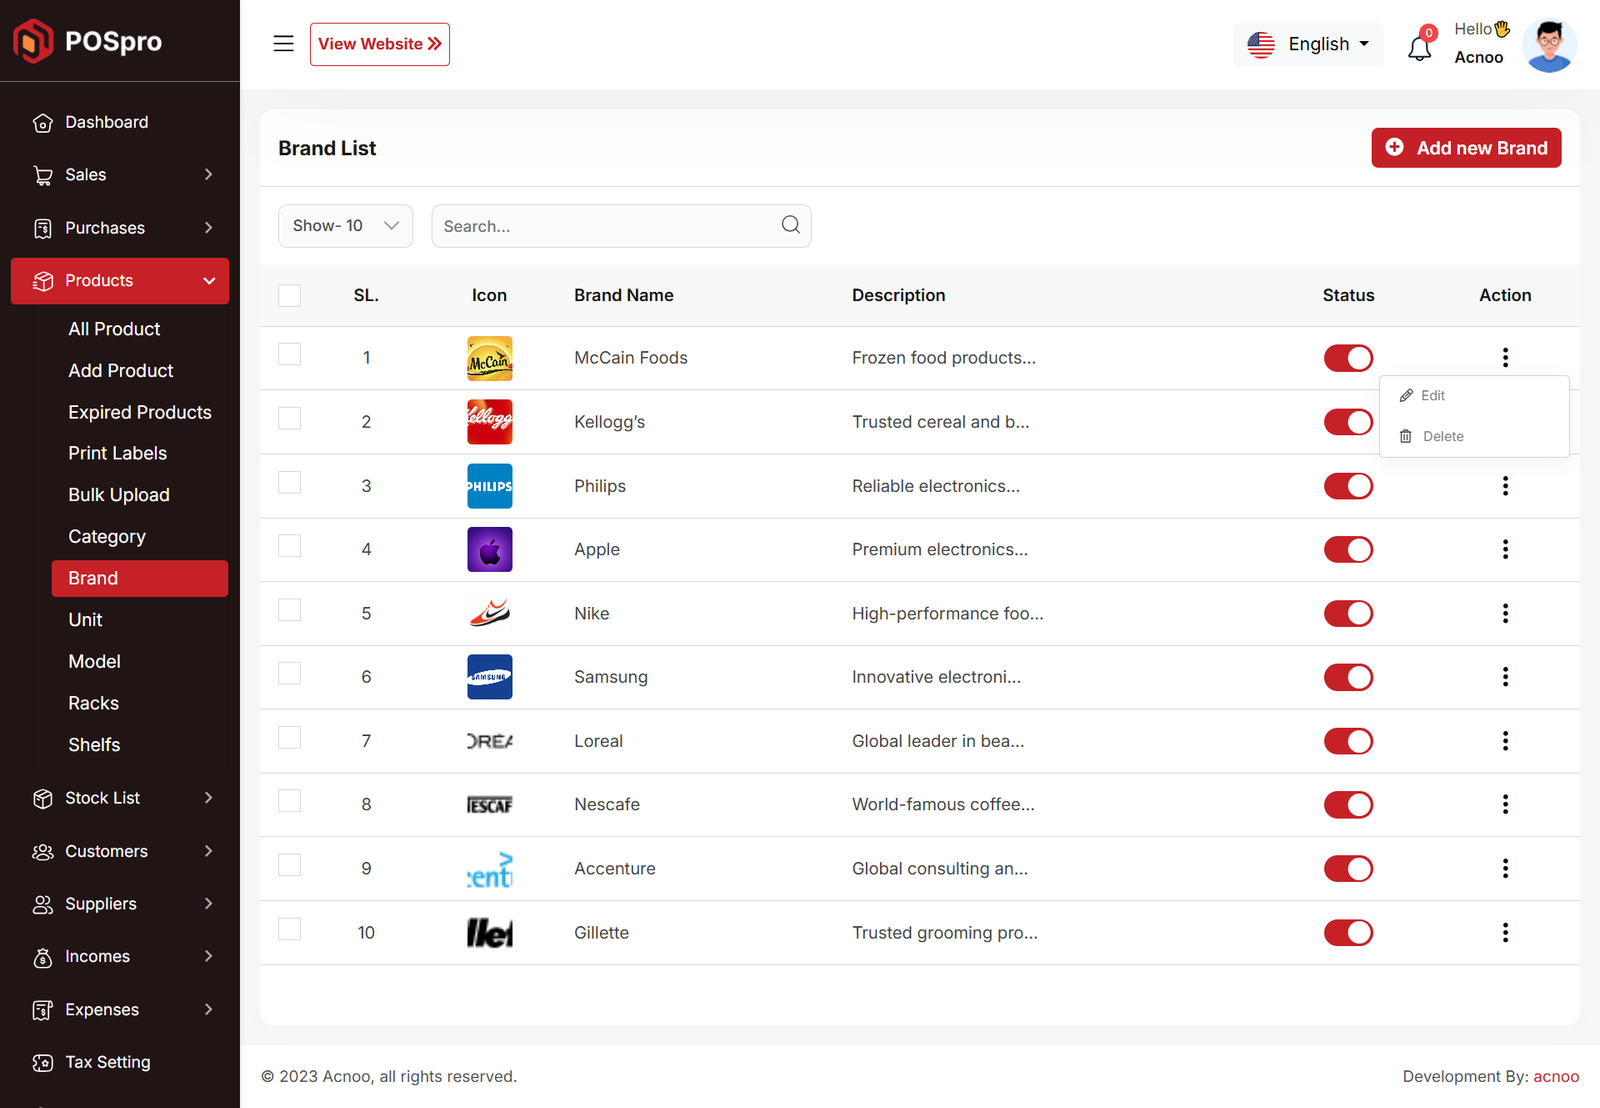The image size is (1600, 1108).
Task: Toggle status switch for Samsung
Action: click(1347, 678)
